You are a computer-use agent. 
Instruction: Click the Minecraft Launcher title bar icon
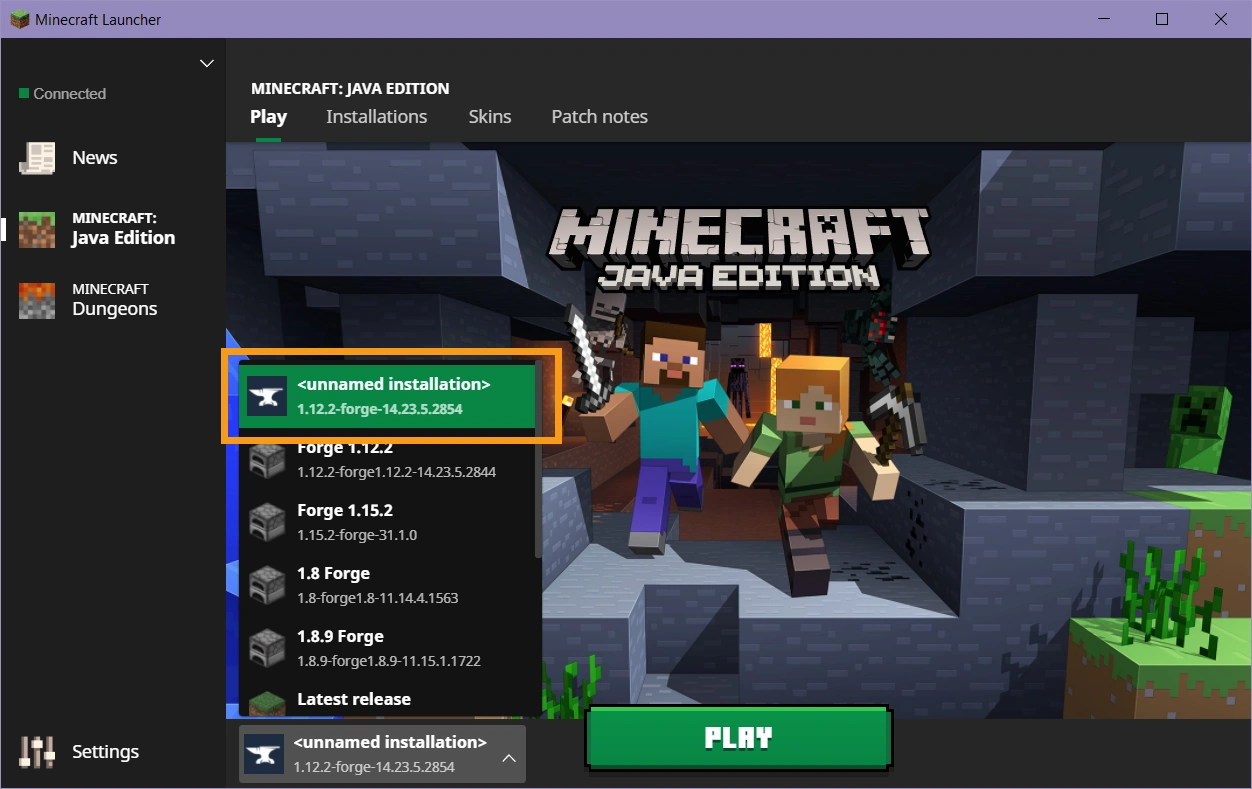click(x=19, y=19)
